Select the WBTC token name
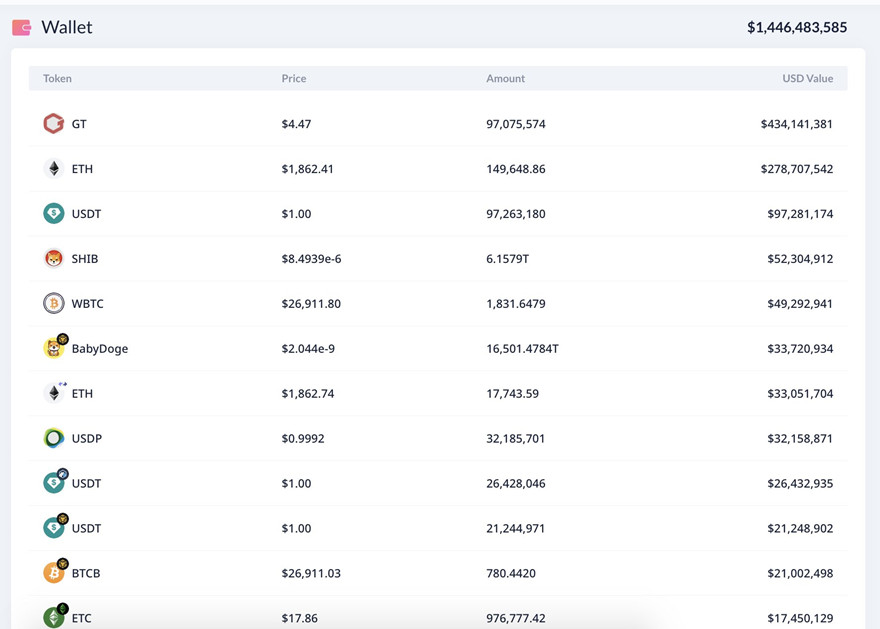The height and width of the screenshot is (629, 880). coord(88,304)
